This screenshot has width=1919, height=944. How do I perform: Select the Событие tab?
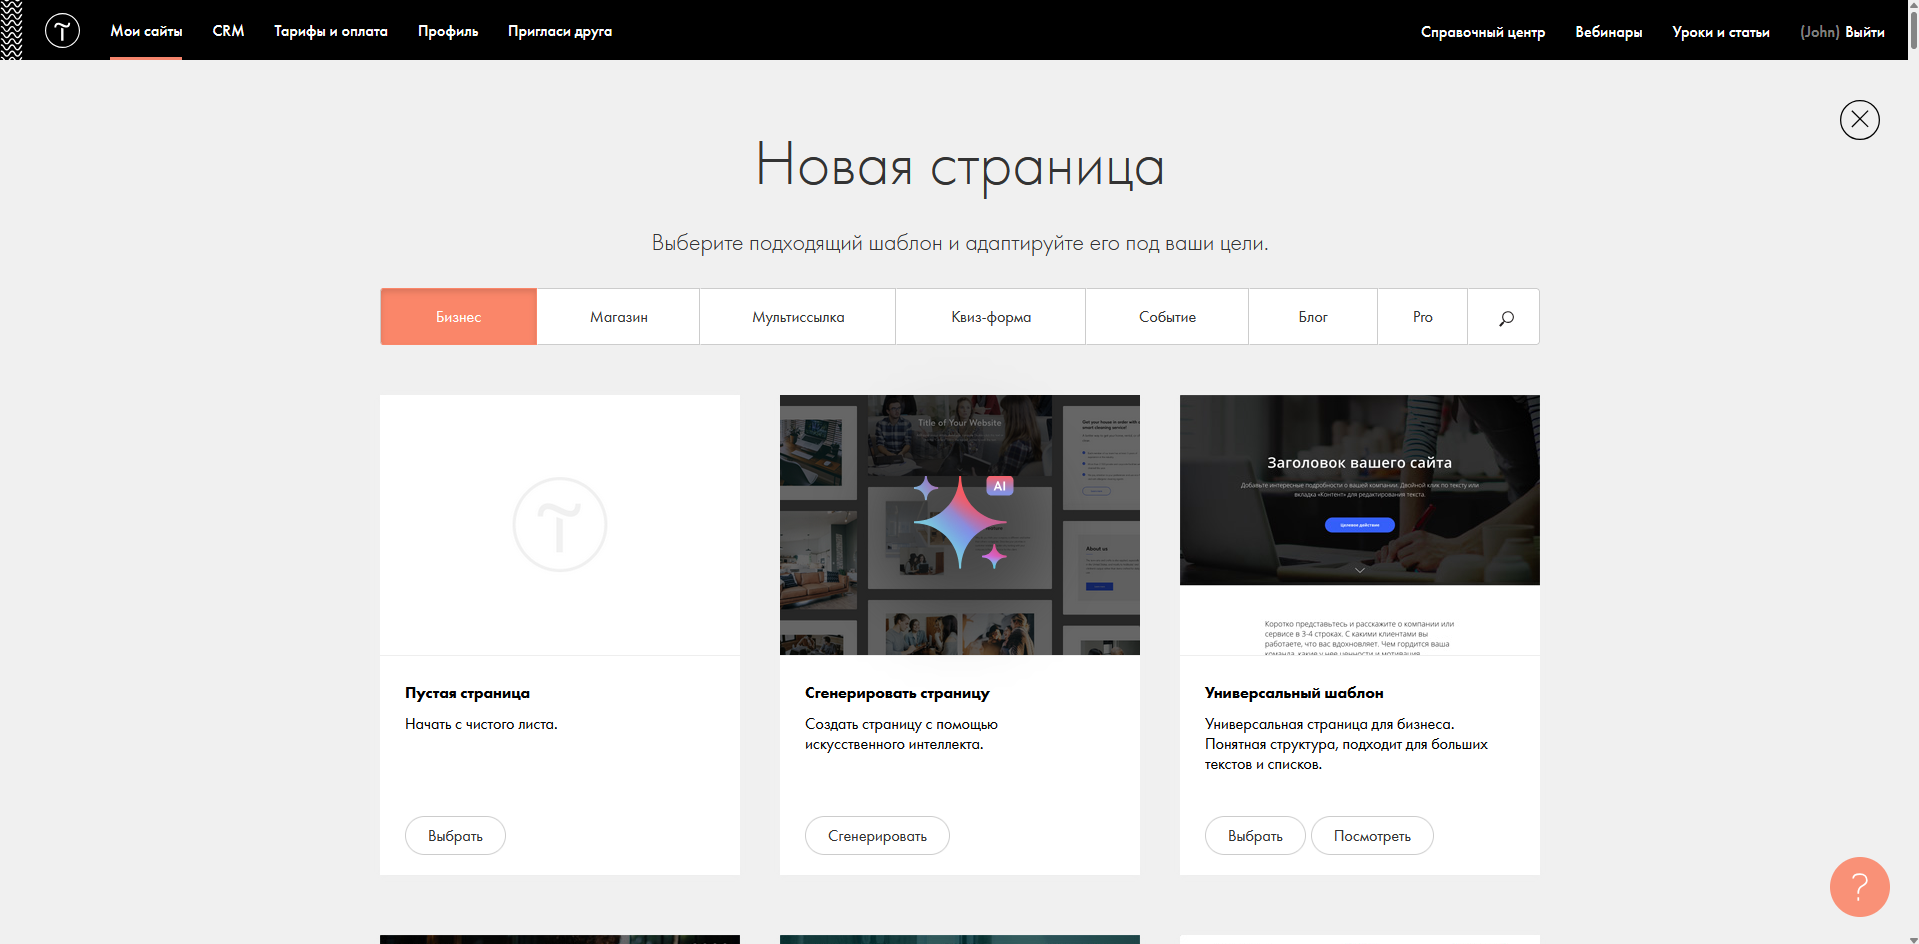point(1166,316)
